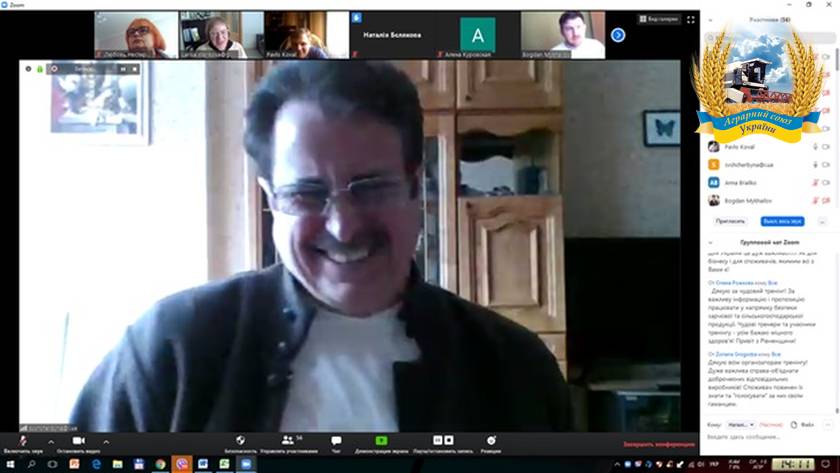The width and height of the screenshot is (840, 473).
Task: Stop video using the camera icon
Action: (79, 440)
